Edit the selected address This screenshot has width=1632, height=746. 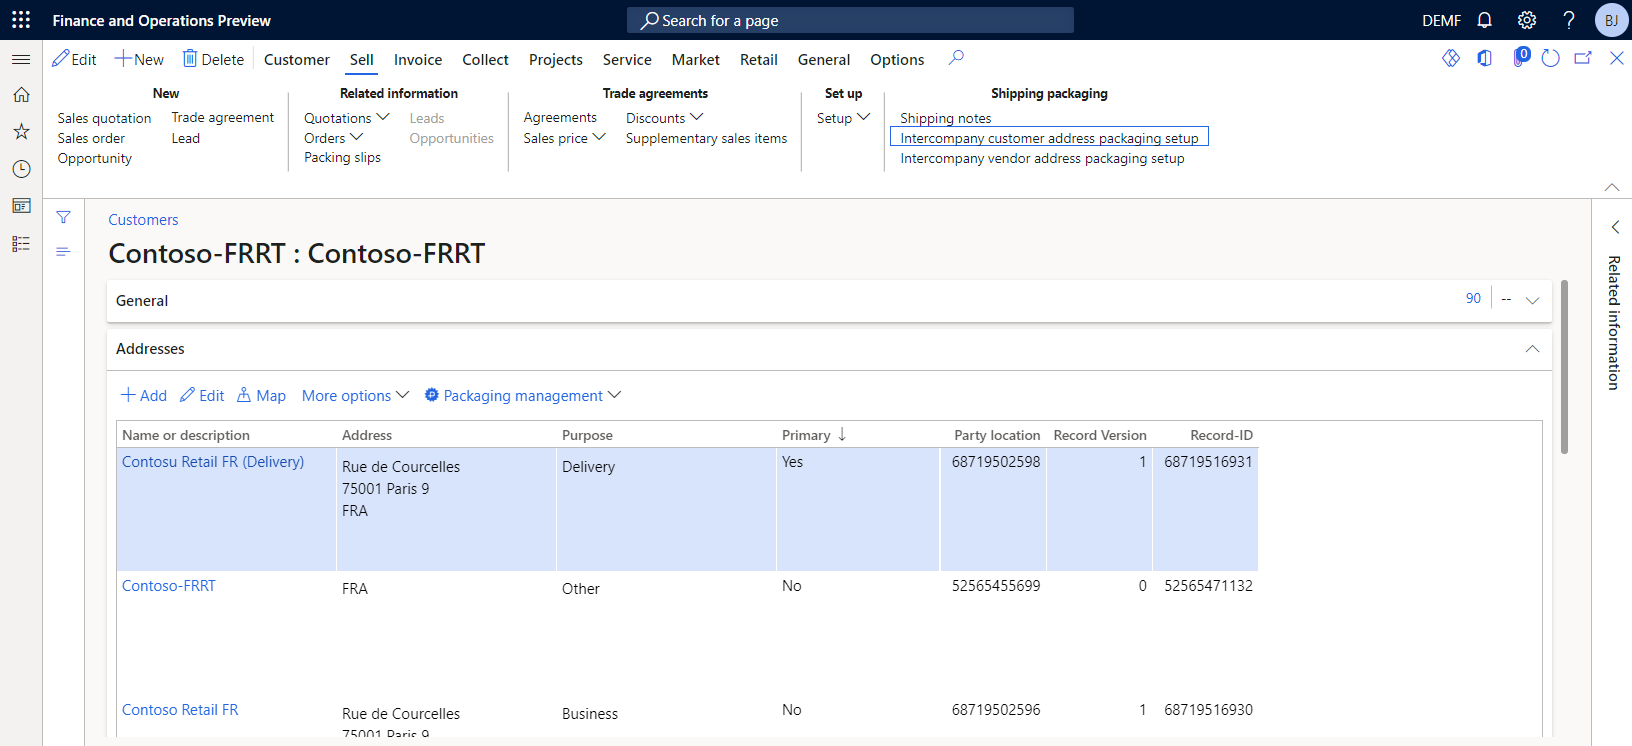tap(202, 395)
